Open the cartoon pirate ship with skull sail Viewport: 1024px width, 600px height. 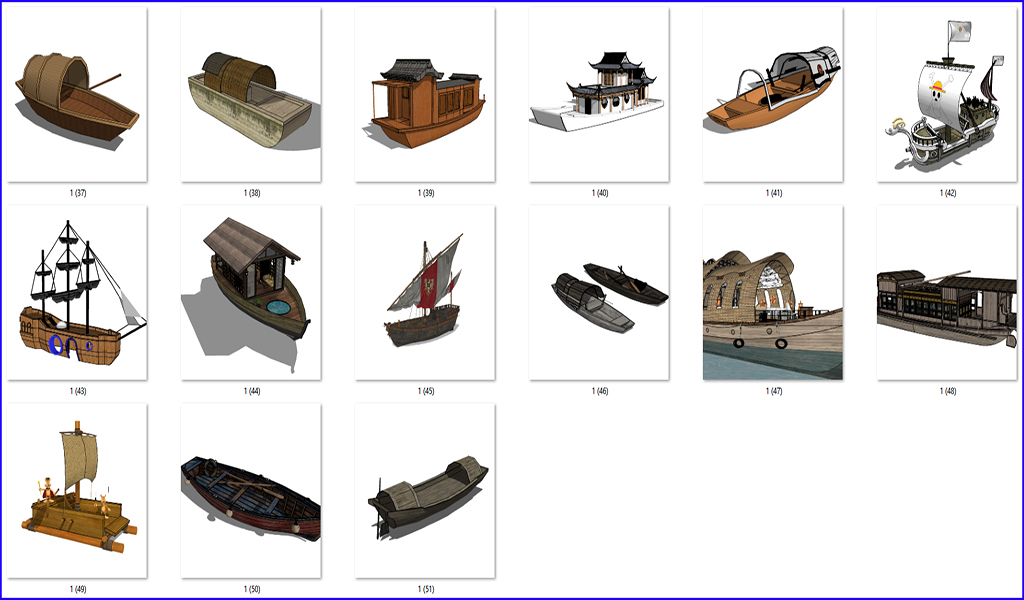[x=946, y=95]
